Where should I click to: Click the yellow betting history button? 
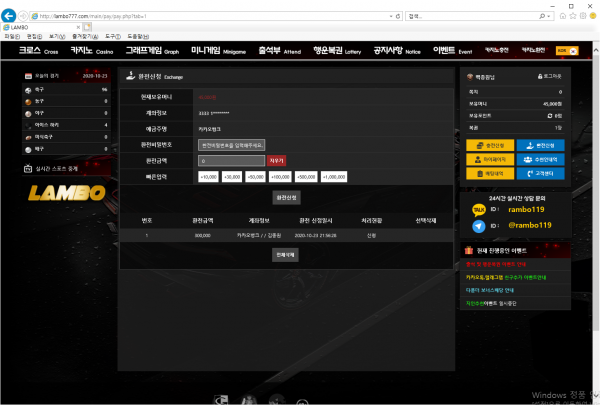490,174
